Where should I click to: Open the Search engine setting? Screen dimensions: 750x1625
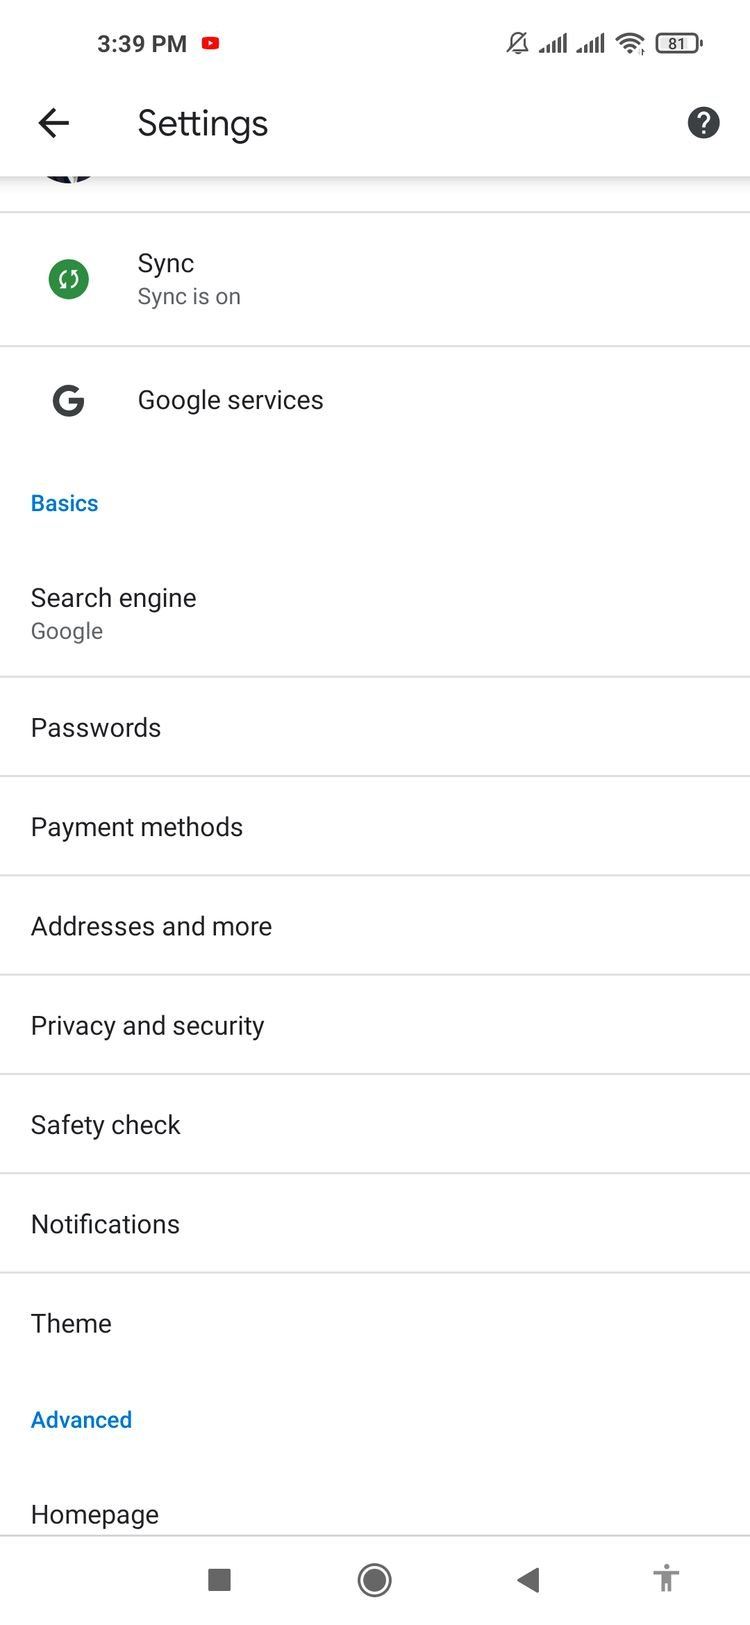pyautogui.click(x=114, y=613)
